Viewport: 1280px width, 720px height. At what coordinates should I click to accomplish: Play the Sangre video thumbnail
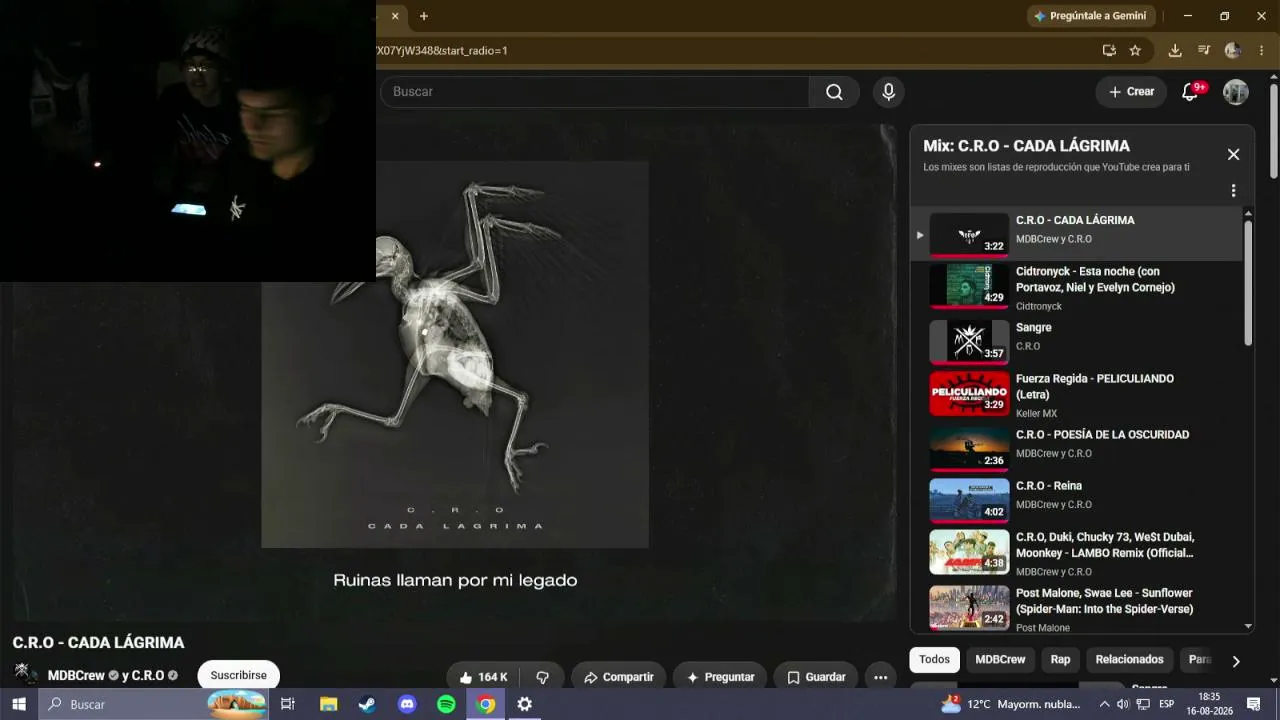pyautogui.click(x=969, y=342)
